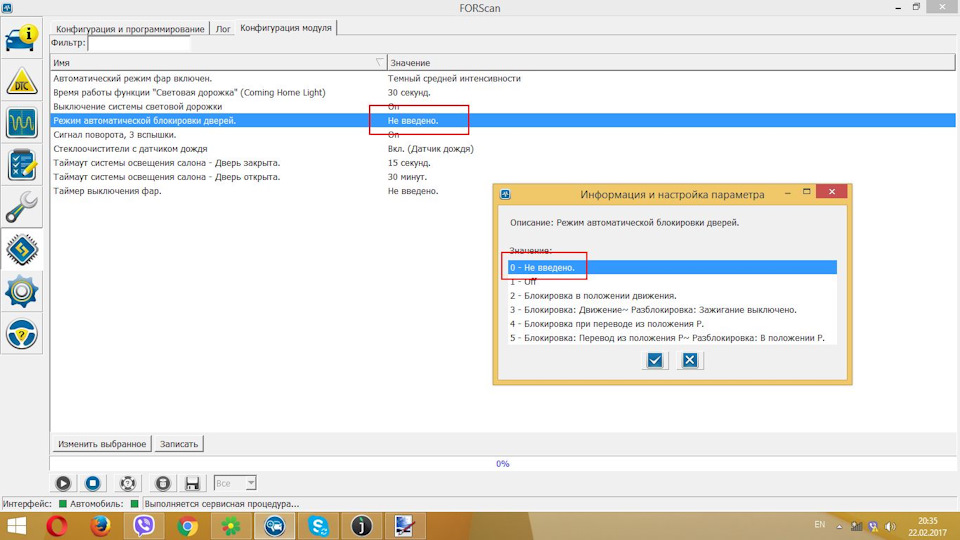Image resolution: width=960 pixels, height=540 pixels.
Task: Select '4 - Блокировка при переводе из положения P.'
Action: point(672,324)
